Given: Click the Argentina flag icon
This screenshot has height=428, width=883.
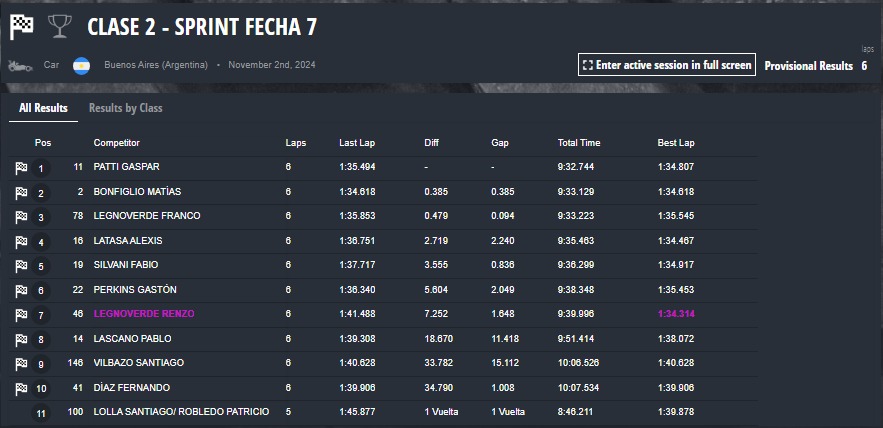Looking at the screenshot, I should (x=82, y=65).
